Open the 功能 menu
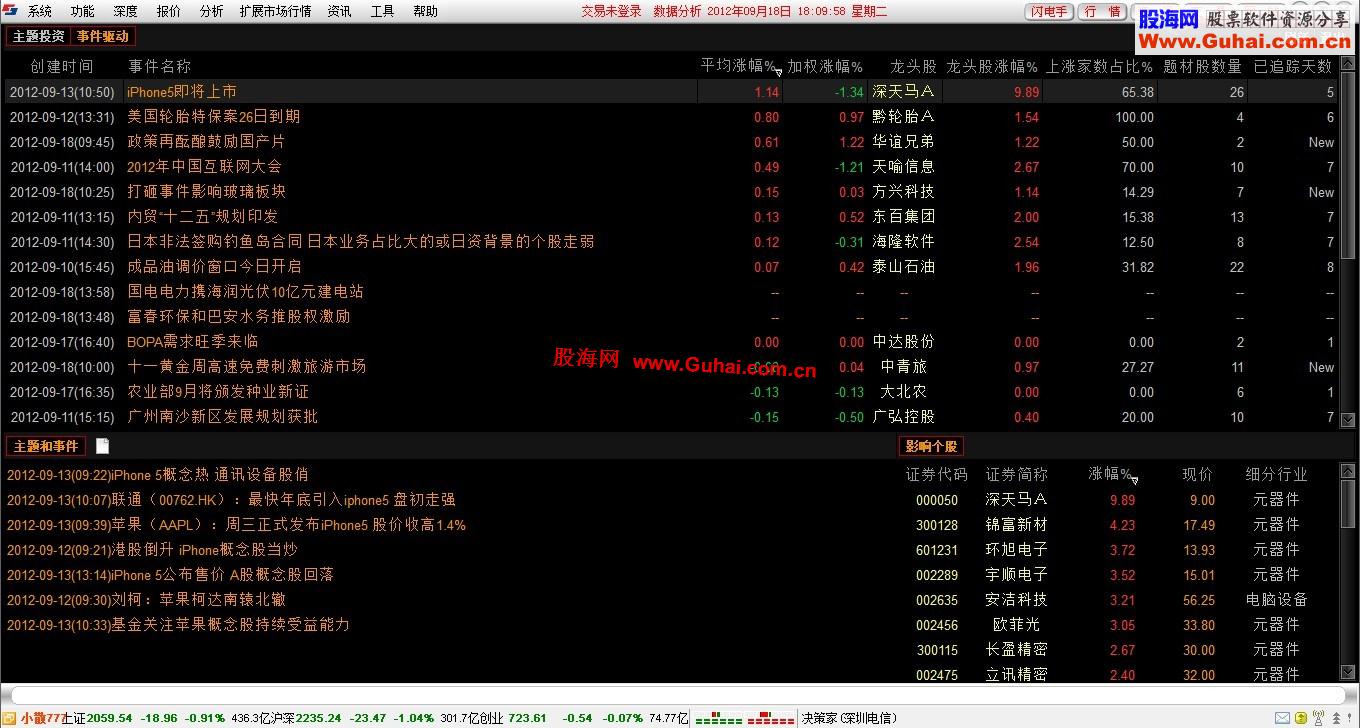 [x=82, y=11]
